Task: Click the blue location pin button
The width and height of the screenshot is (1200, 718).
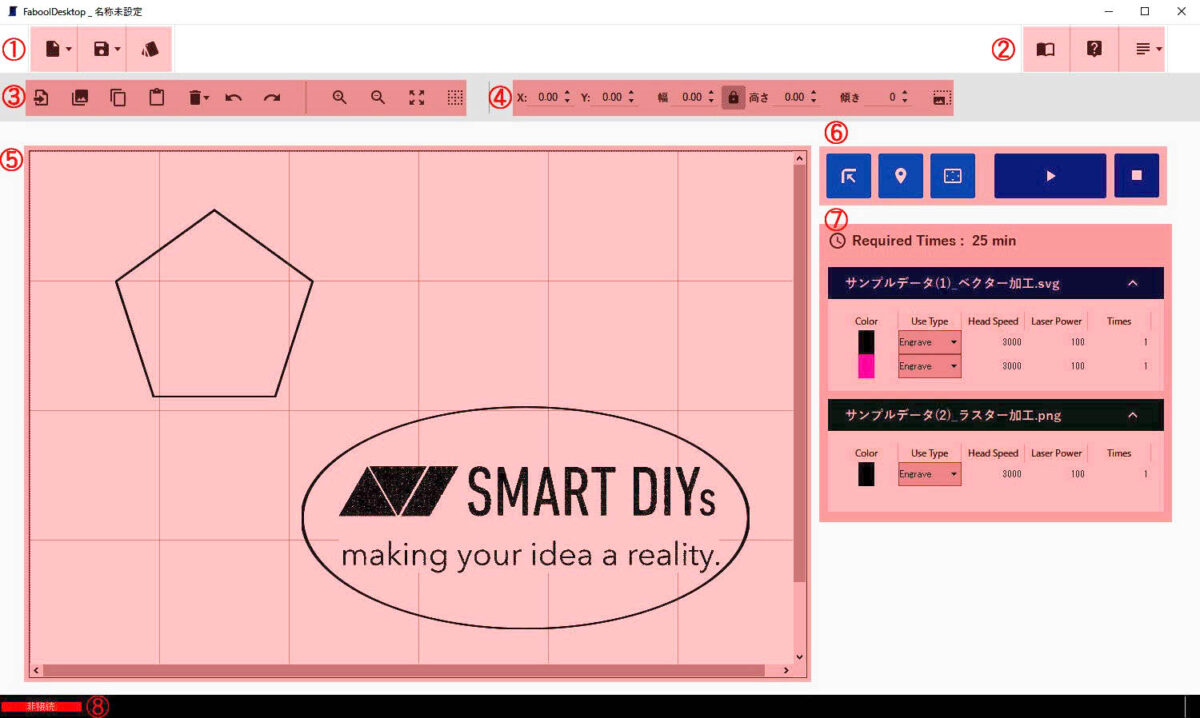Action: (x=901, y=176)
